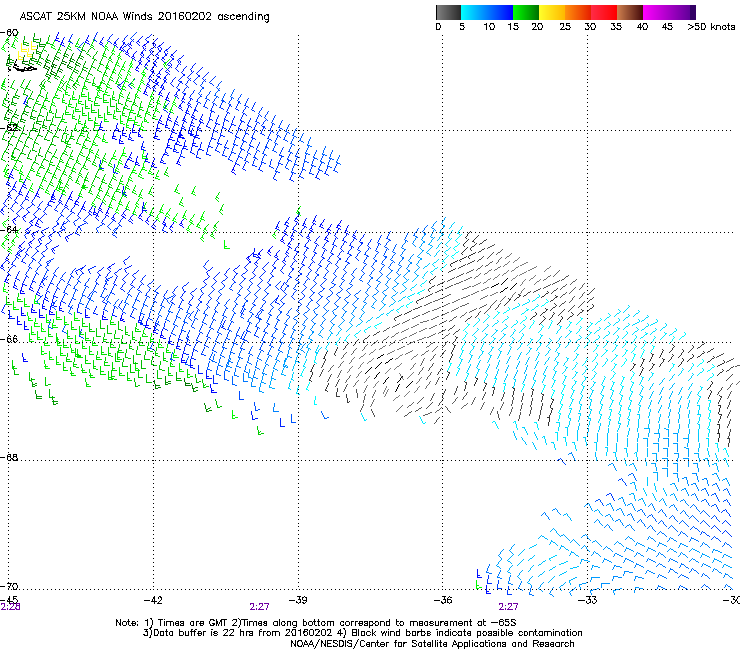The height and width of the screenshot is (650, 740).
Task: Click the latitude label -68
Action: (x=10, y=457)
